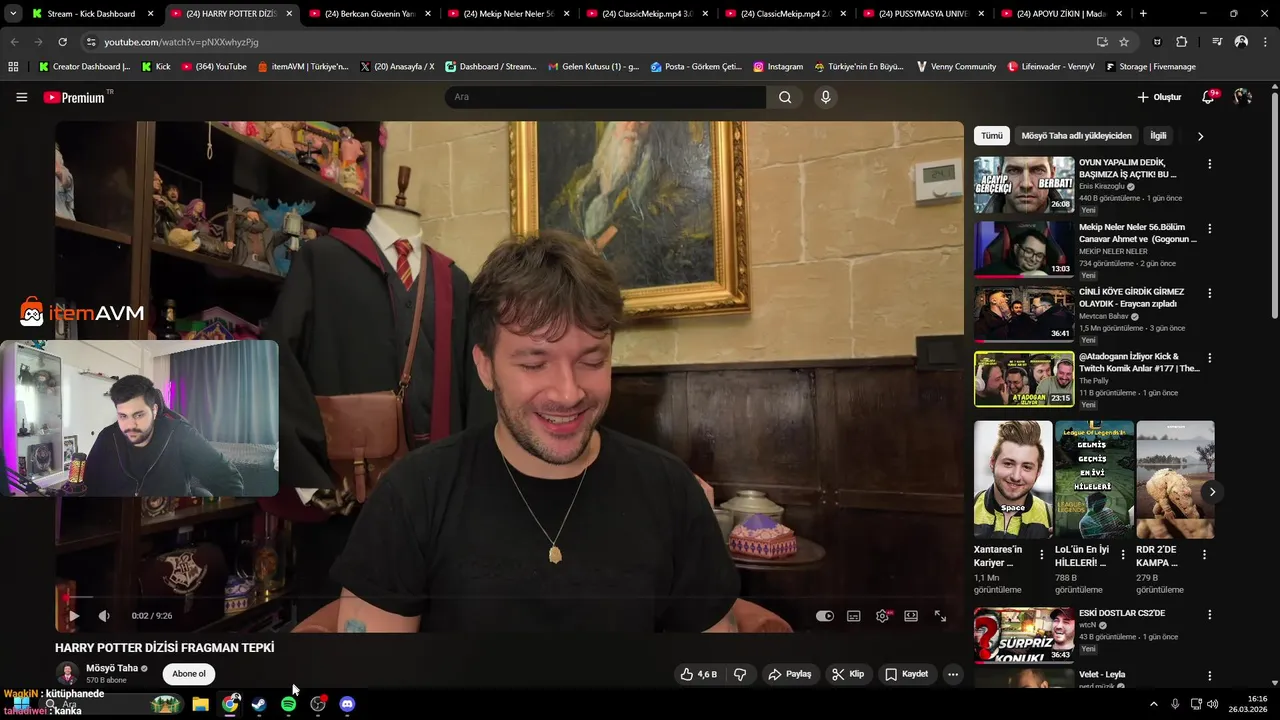1280x720 pixels.
Task: Open Instagram bookmark
Action: (x=778, y=66)
